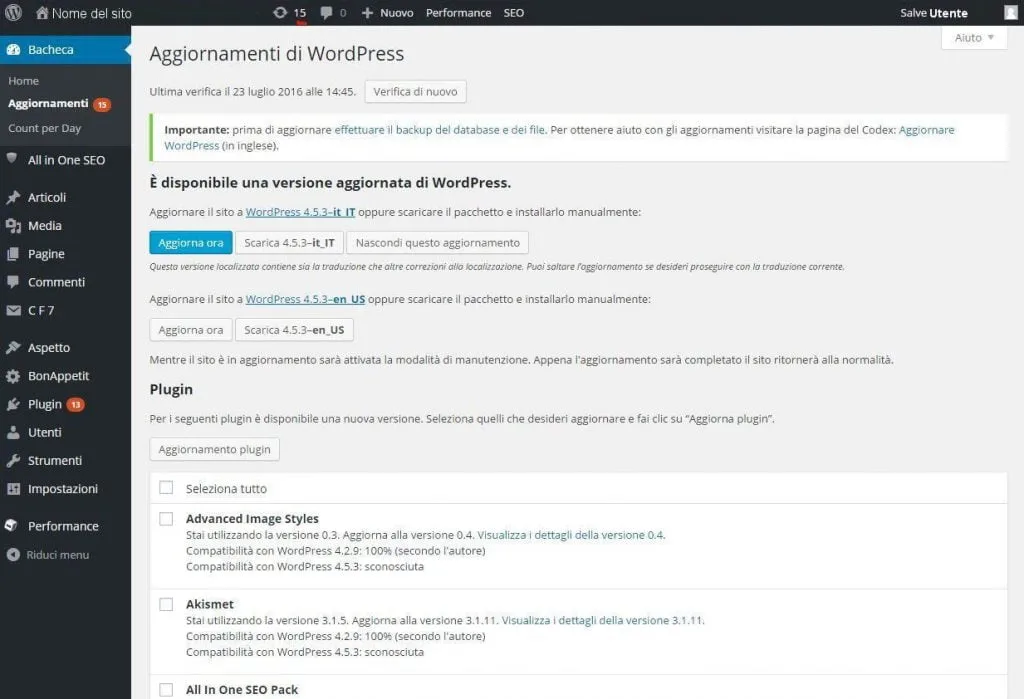Click the WordPress logo in the admin bar
Screen dimensions: 1024x699
point(12,13)
